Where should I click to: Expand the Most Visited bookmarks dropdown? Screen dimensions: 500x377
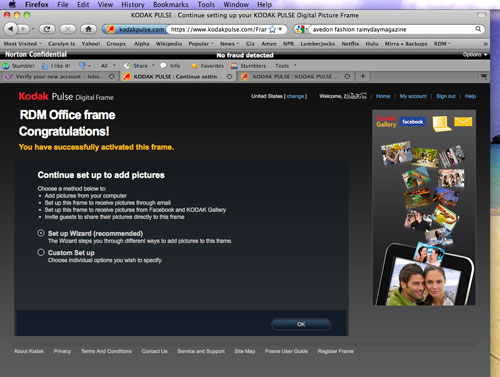tap(23, 44)
